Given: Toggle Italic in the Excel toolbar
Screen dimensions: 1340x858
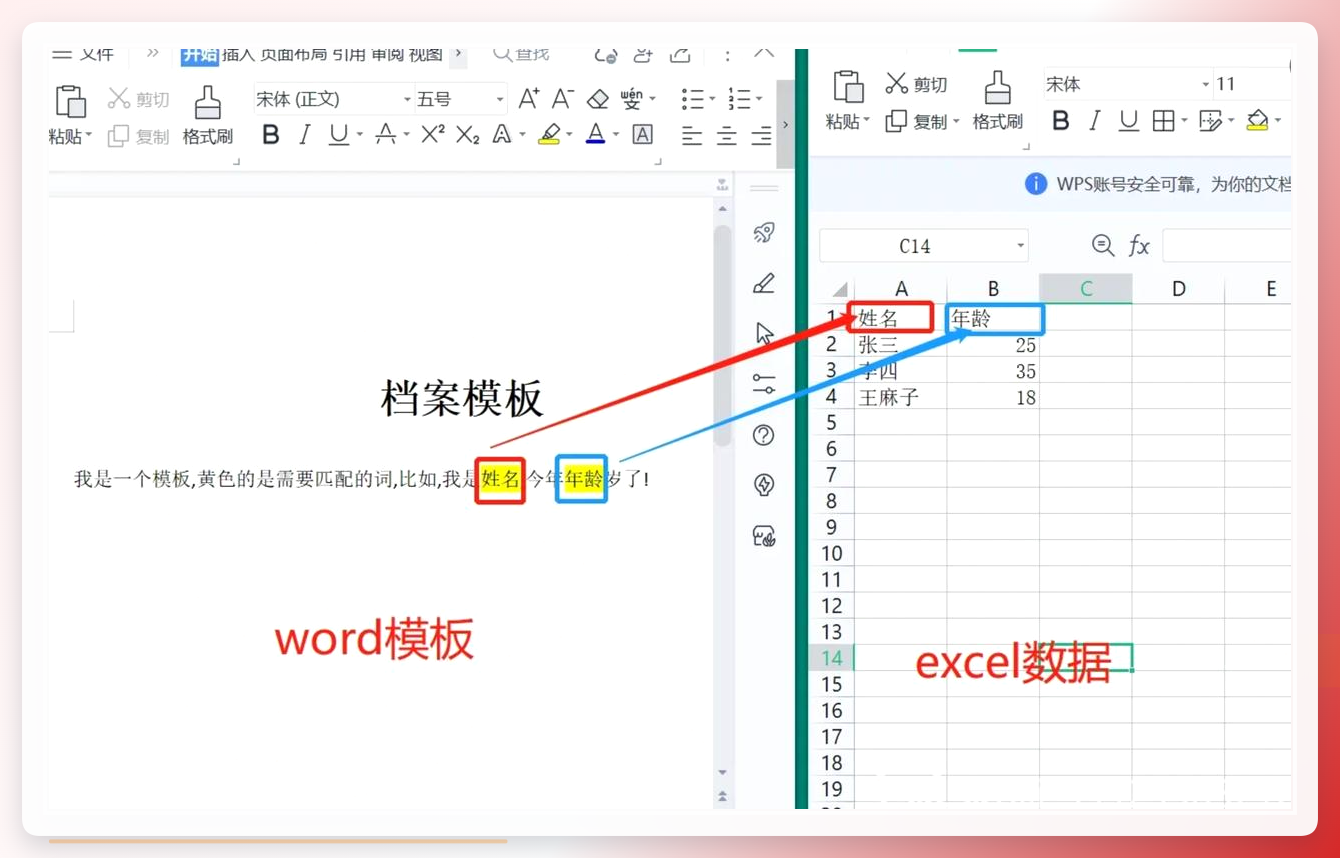Looking at the screenshot, I should [1095, 121].
